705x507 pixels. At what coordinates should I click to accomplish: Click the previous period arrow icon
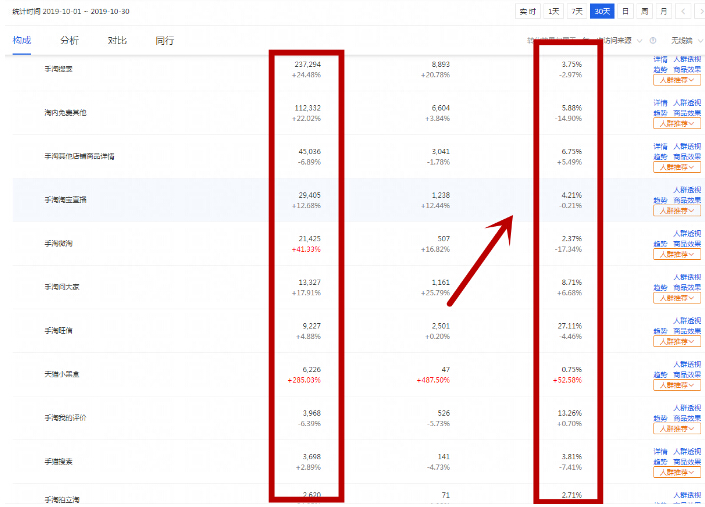[x=683, y=11]
